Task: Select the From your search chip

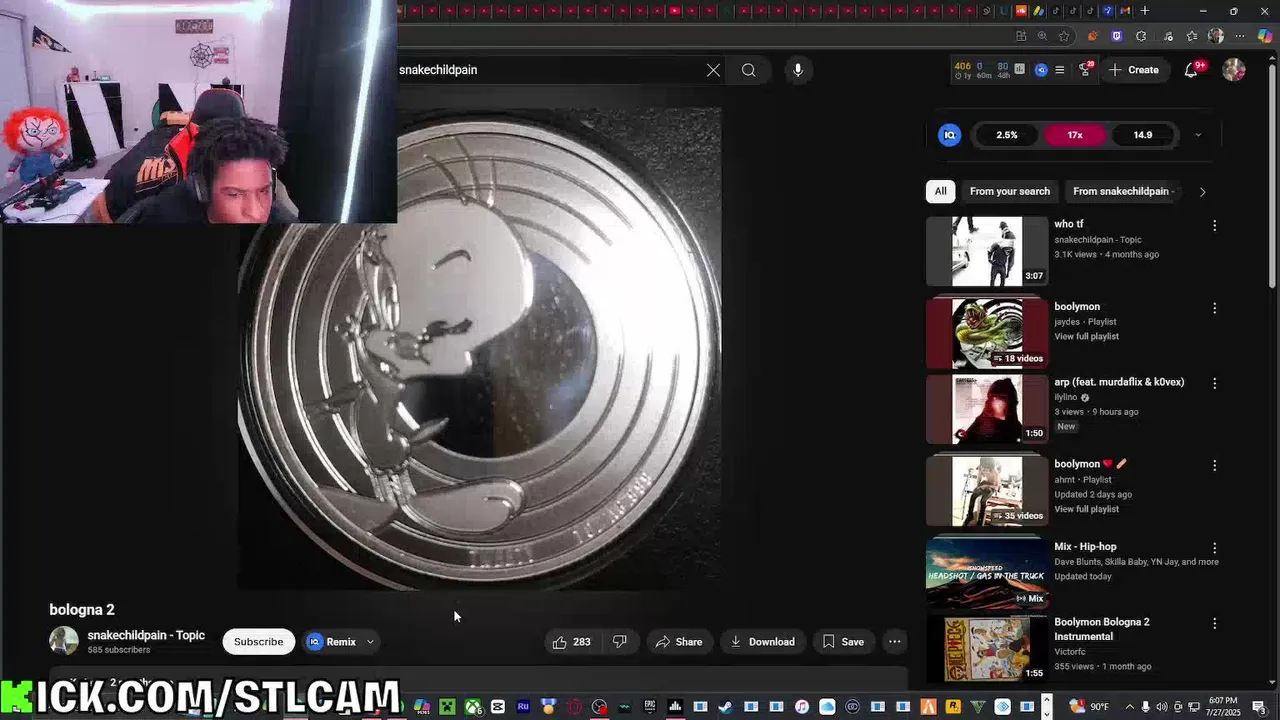Action: [1010, 191]
